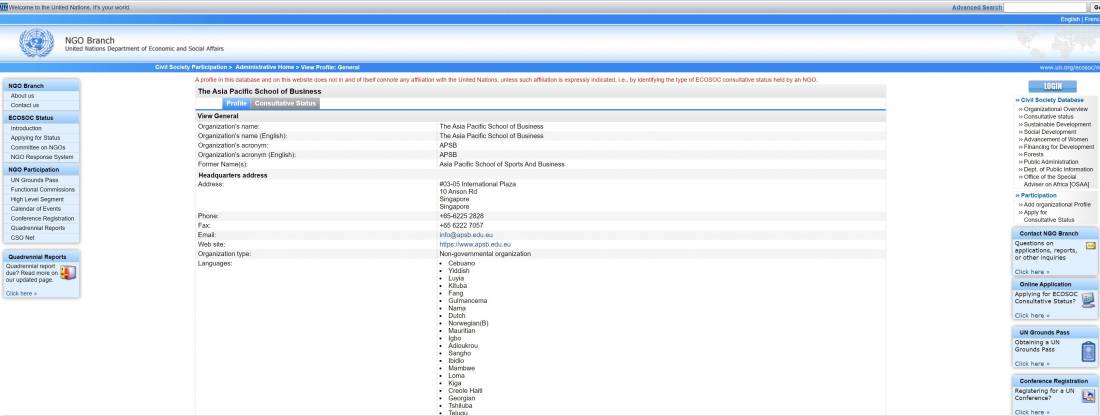This screenshot has height=416, width=1100.
Task: Open the right panel Consultative status link
Action: point(1048,117)
